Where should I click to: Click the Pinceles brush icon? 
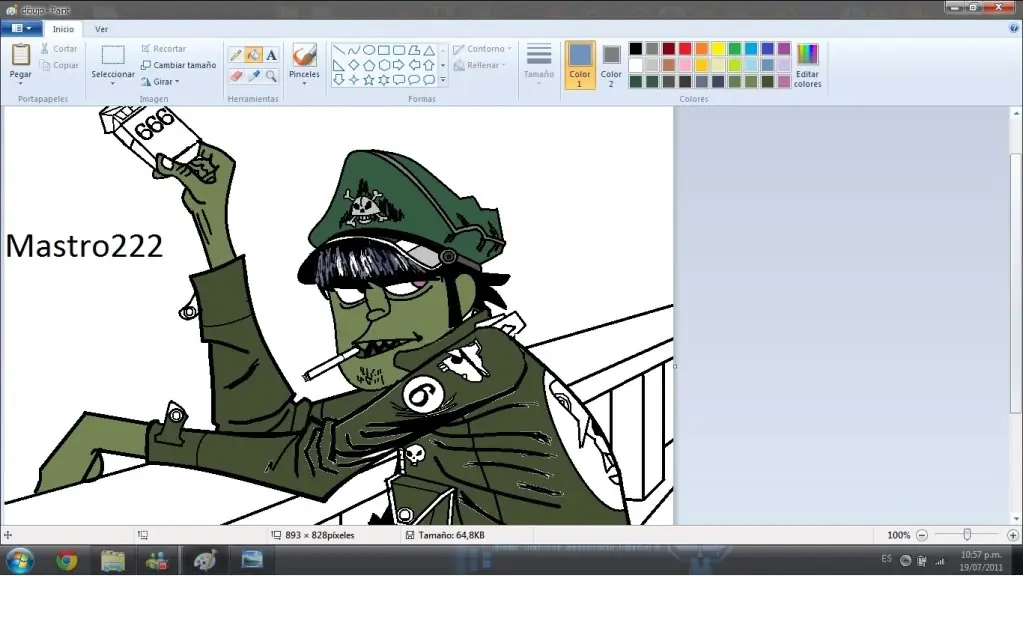pos(304,55)
